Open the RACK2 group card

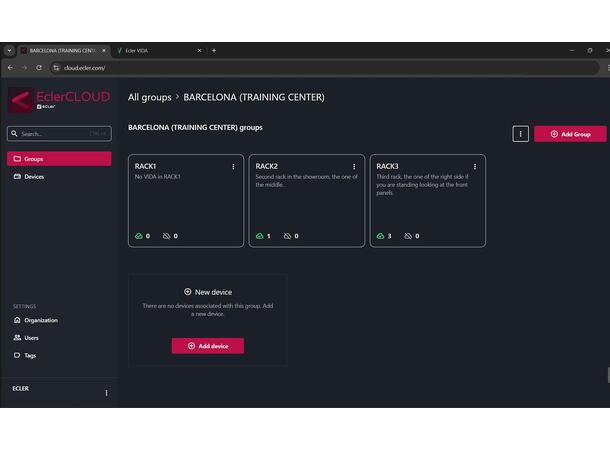point(307,201)
